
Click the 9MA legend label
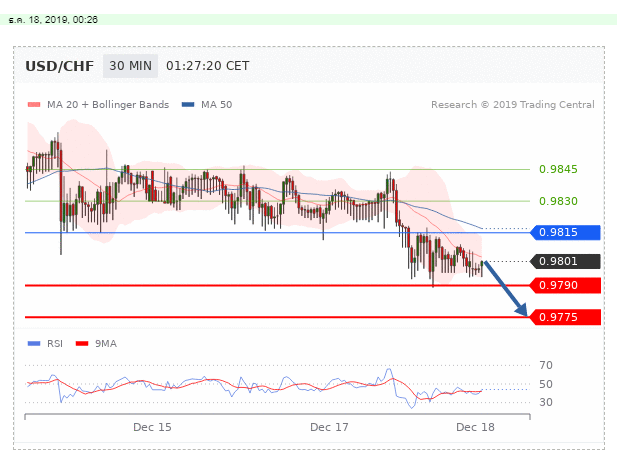click(106, 344)
